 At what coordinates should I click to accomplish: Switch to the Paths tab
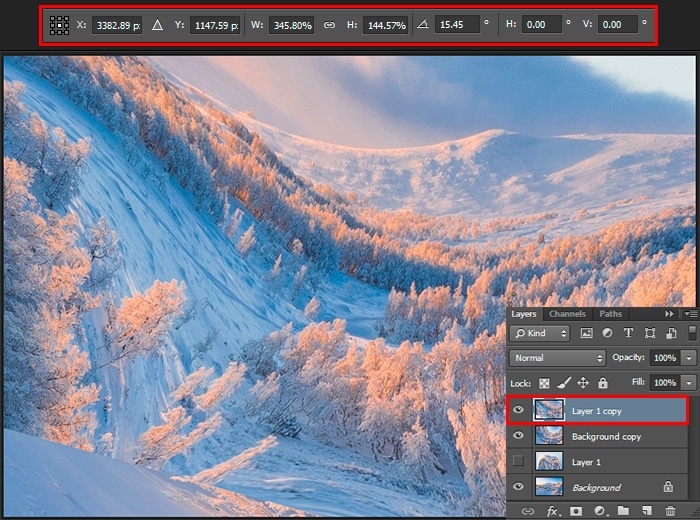610,314
